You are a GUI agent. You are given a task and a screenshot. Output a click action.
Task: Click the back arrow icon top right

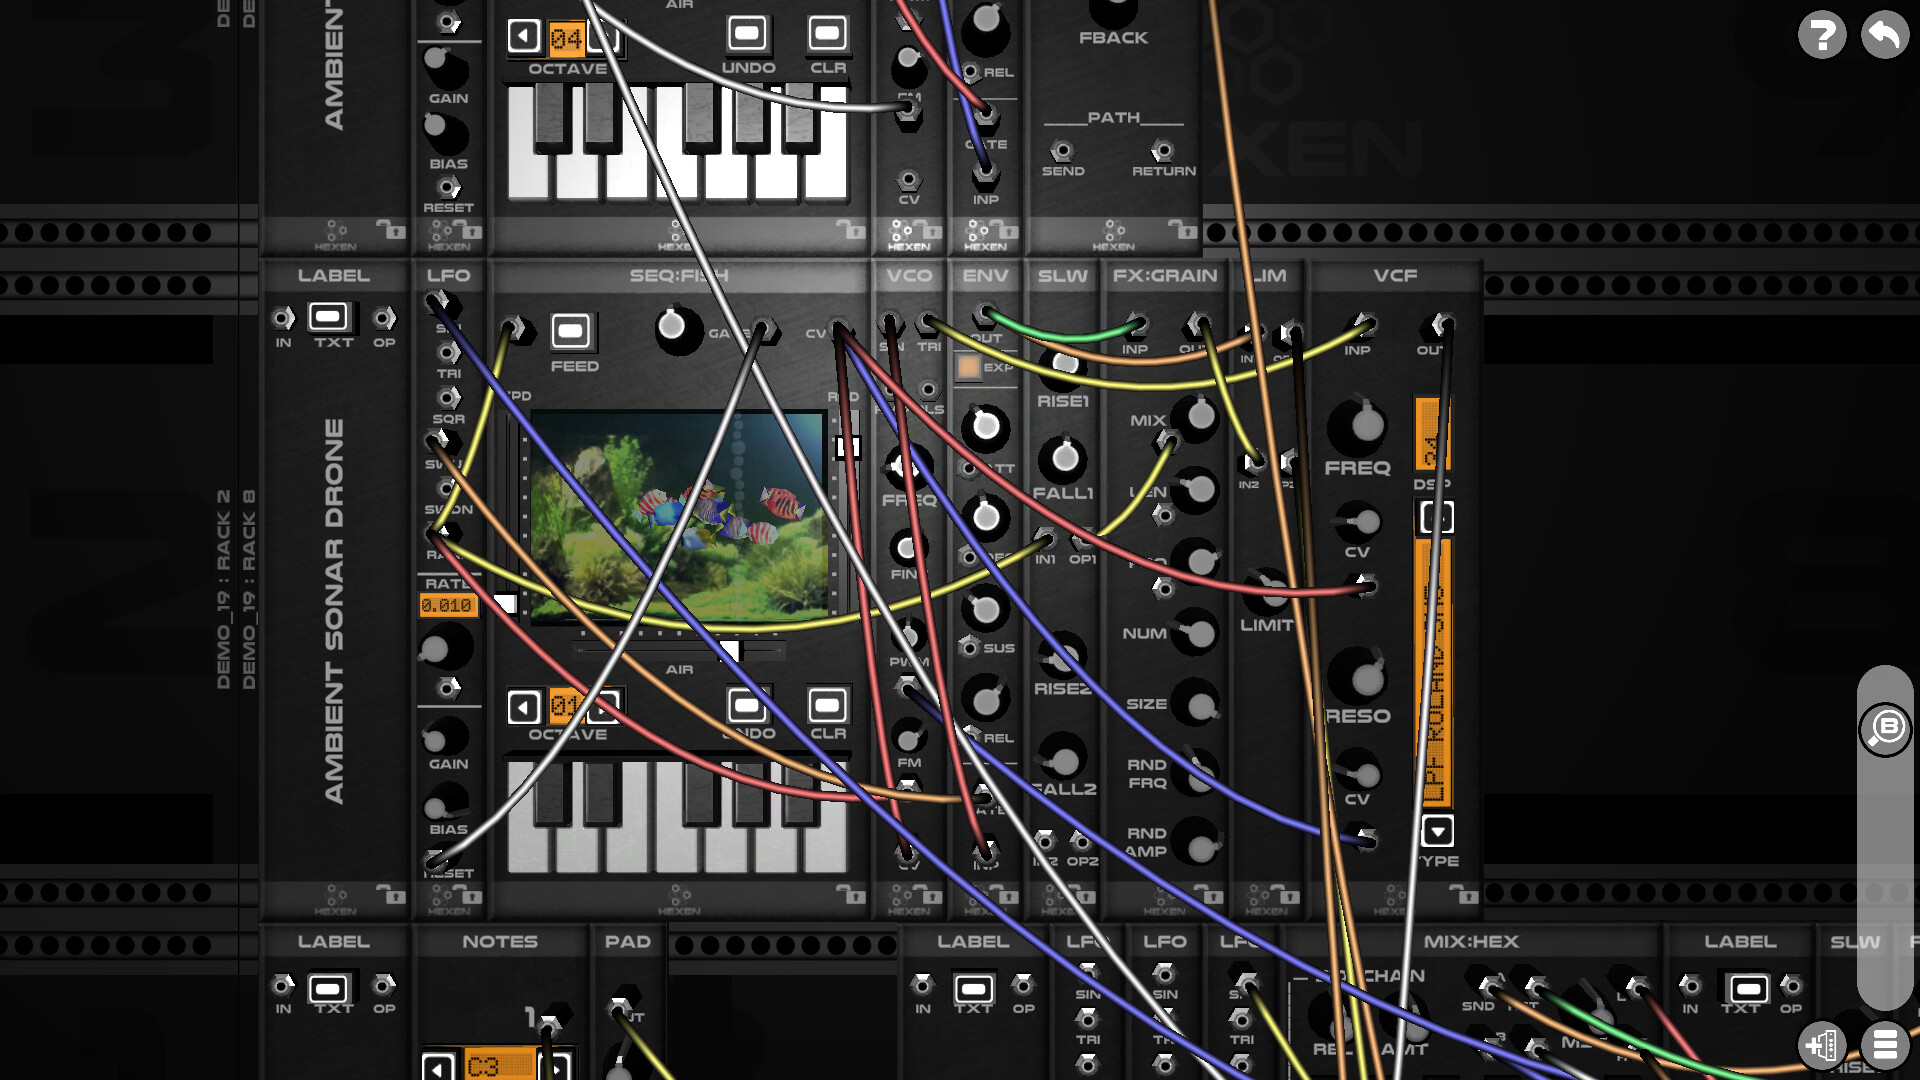pos(1884,36)
